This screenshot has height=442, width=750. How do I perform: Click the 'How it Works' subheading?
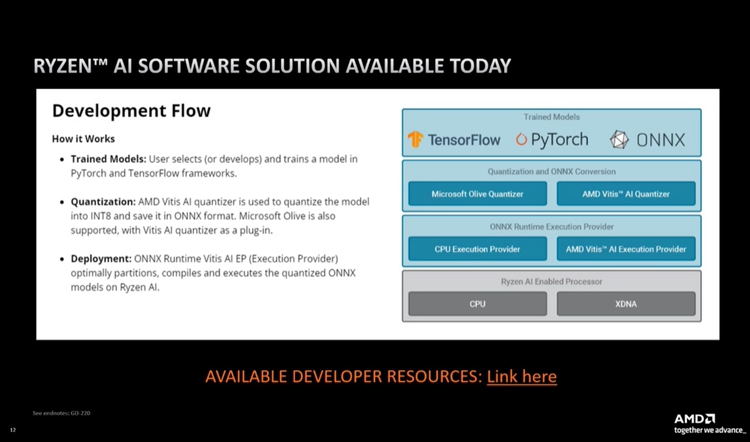[83, 139]
